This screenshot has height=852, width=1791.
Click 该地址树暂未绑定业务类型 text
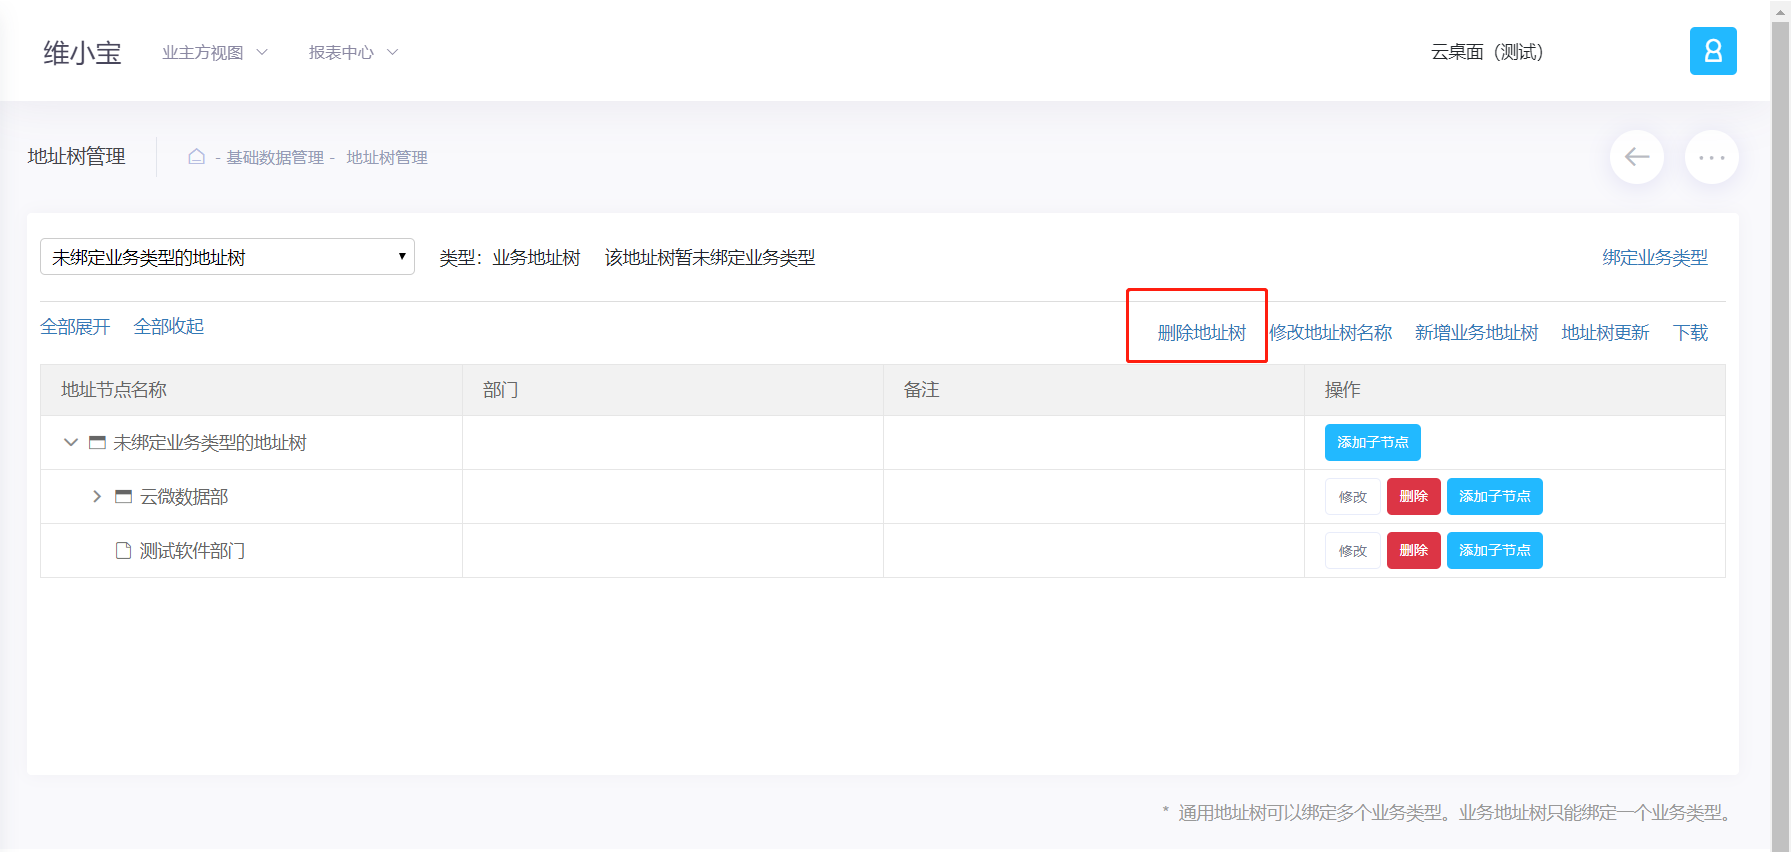[x=710, y=257]
